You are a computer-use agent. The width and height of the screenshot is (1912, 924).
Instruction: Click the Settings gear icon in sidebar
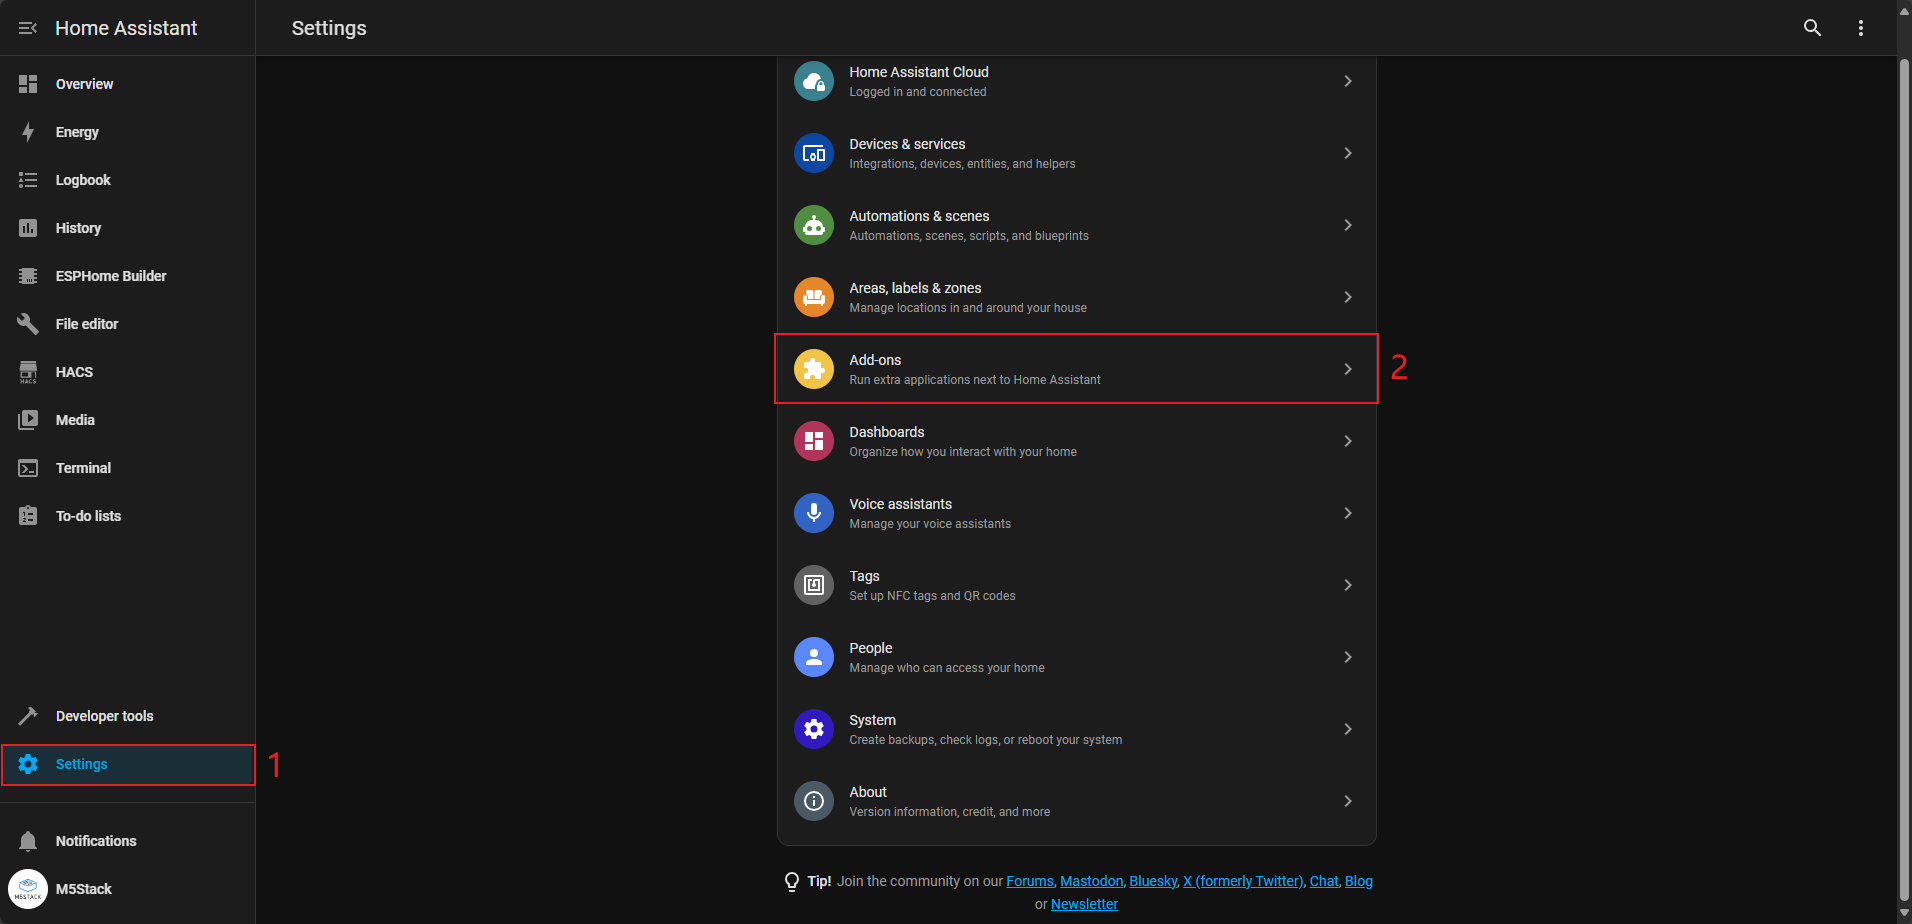tap(28, 764)
